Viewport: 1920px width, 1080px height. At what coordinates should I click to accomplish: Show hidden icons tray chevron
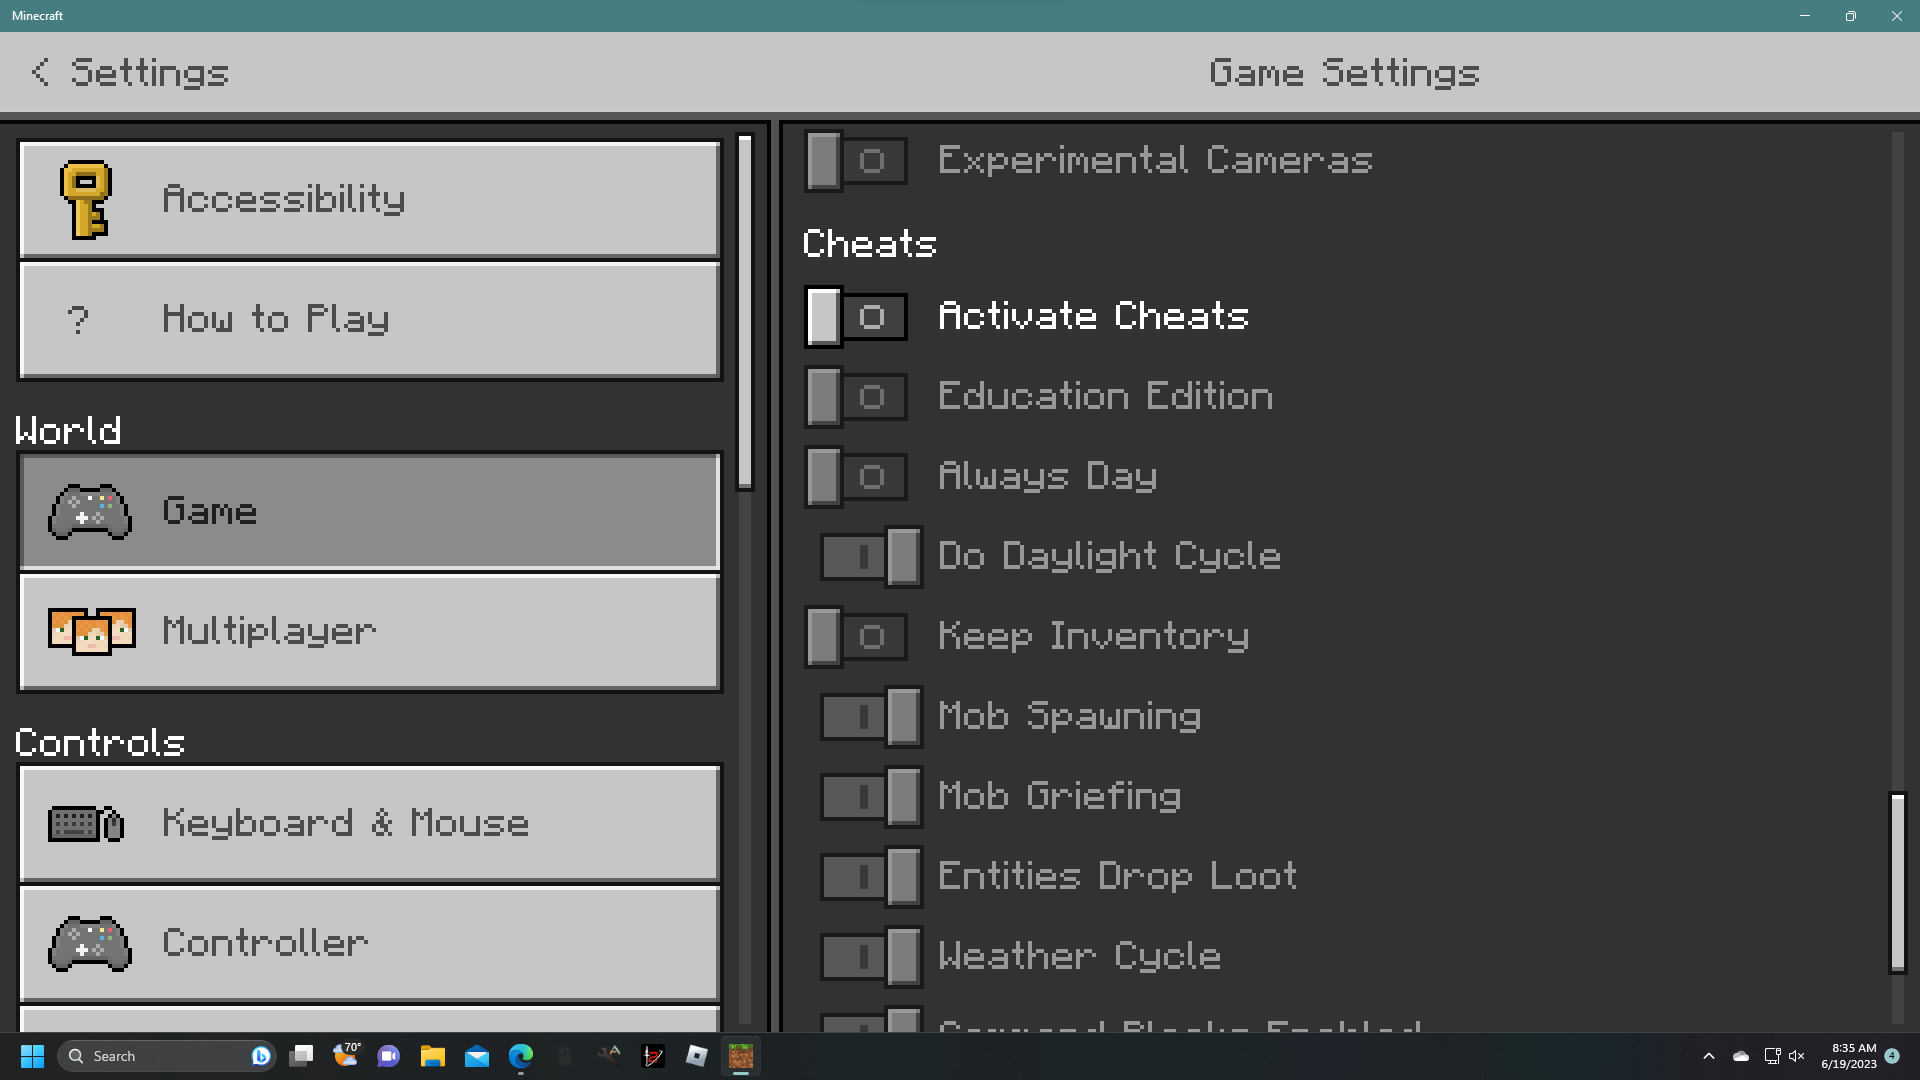pyautogui.click(x=1708, y=1056)
